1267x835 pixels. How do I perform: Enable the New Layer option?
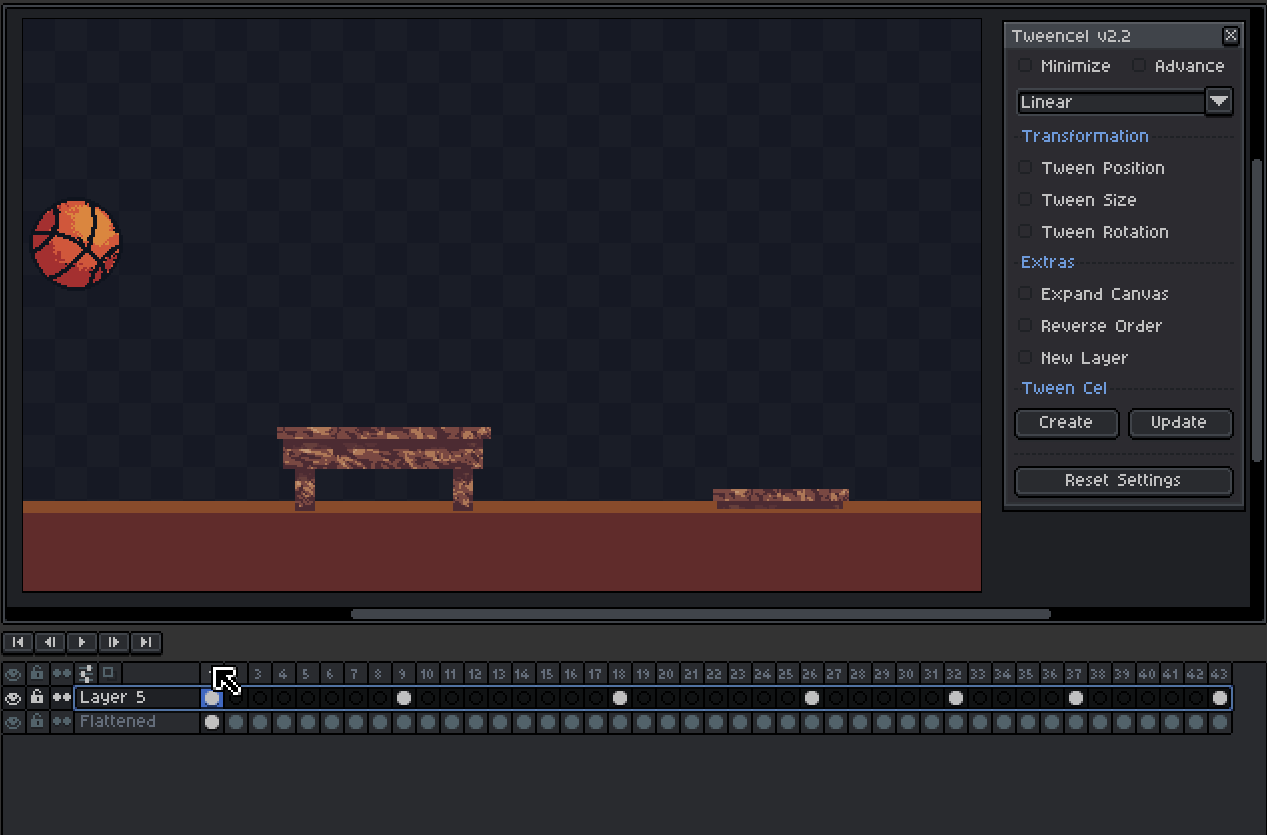point(1024,357)
